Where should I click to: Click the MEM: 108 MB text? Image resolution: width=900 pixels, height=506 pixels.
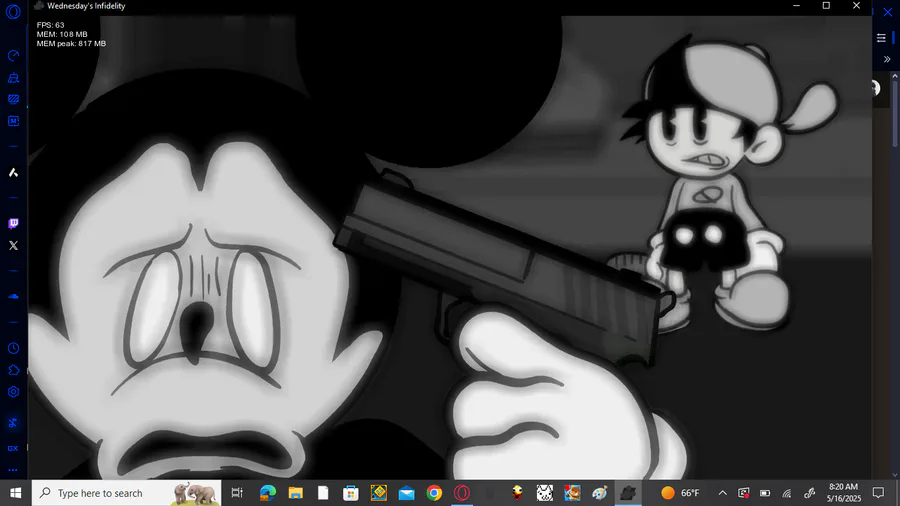[62, 34]
